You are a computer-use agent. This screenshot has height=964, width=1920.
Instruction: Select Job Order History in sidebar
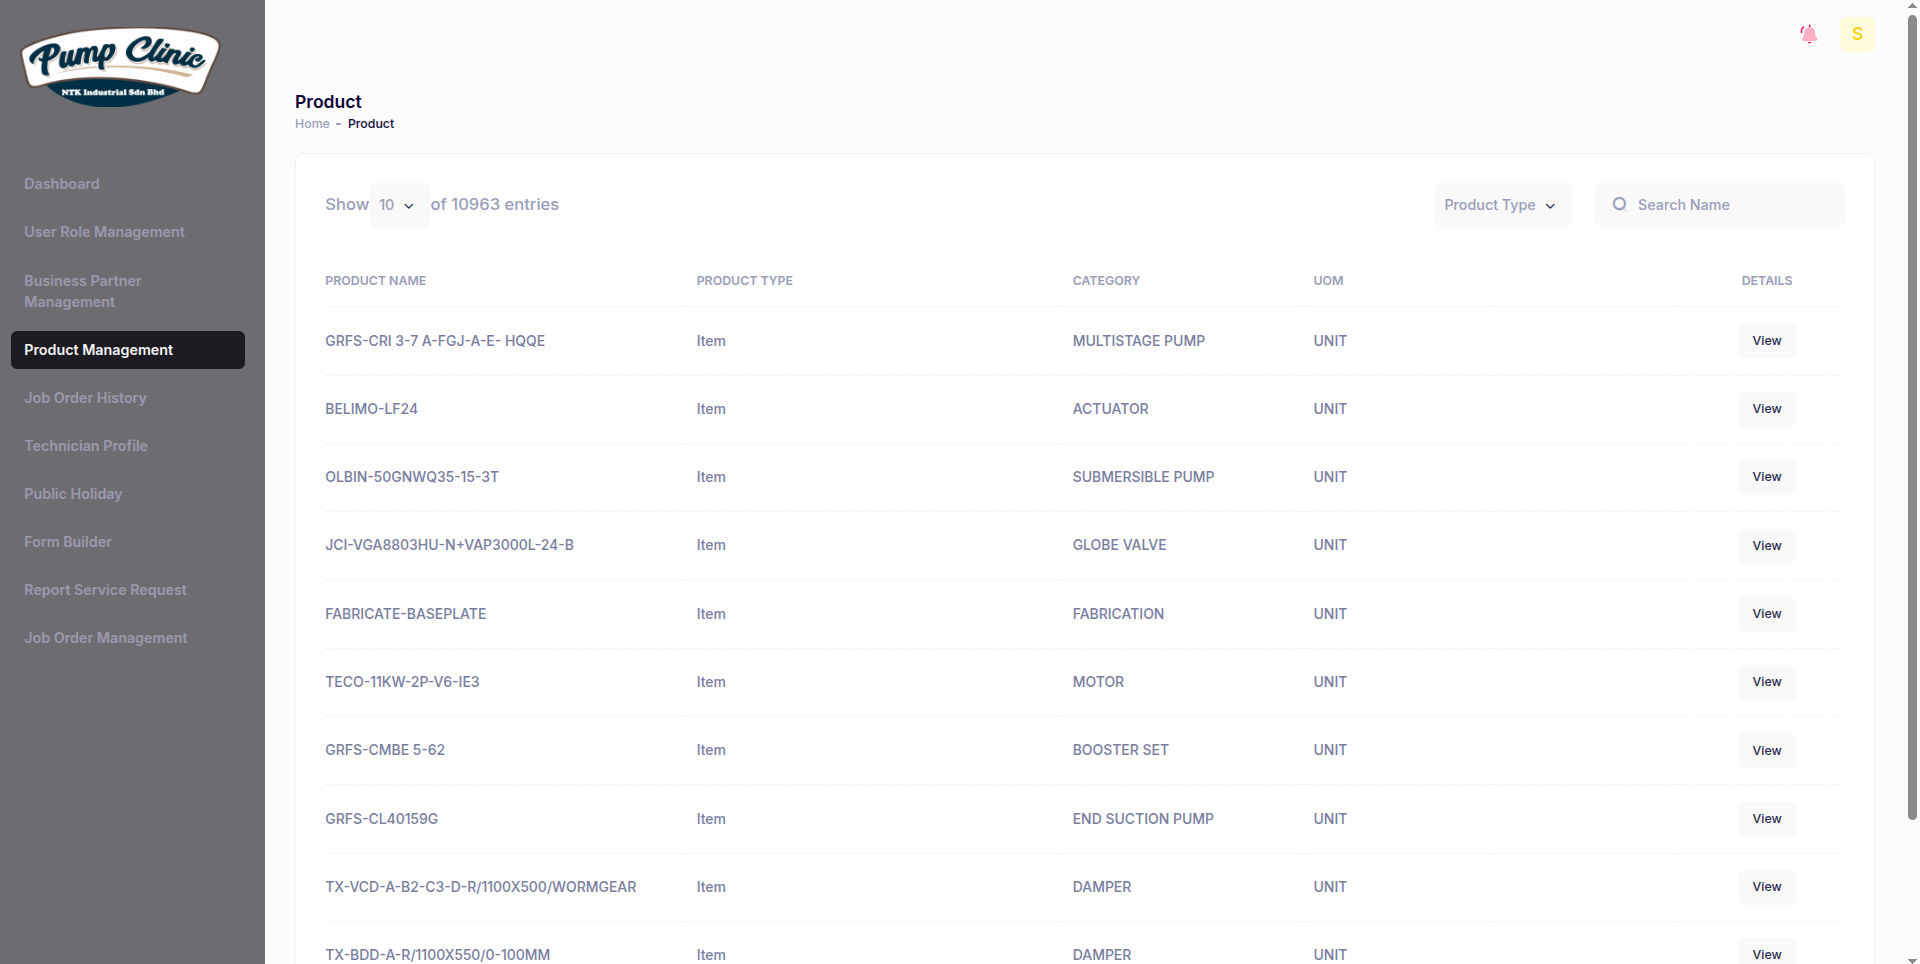click(85, 398)
